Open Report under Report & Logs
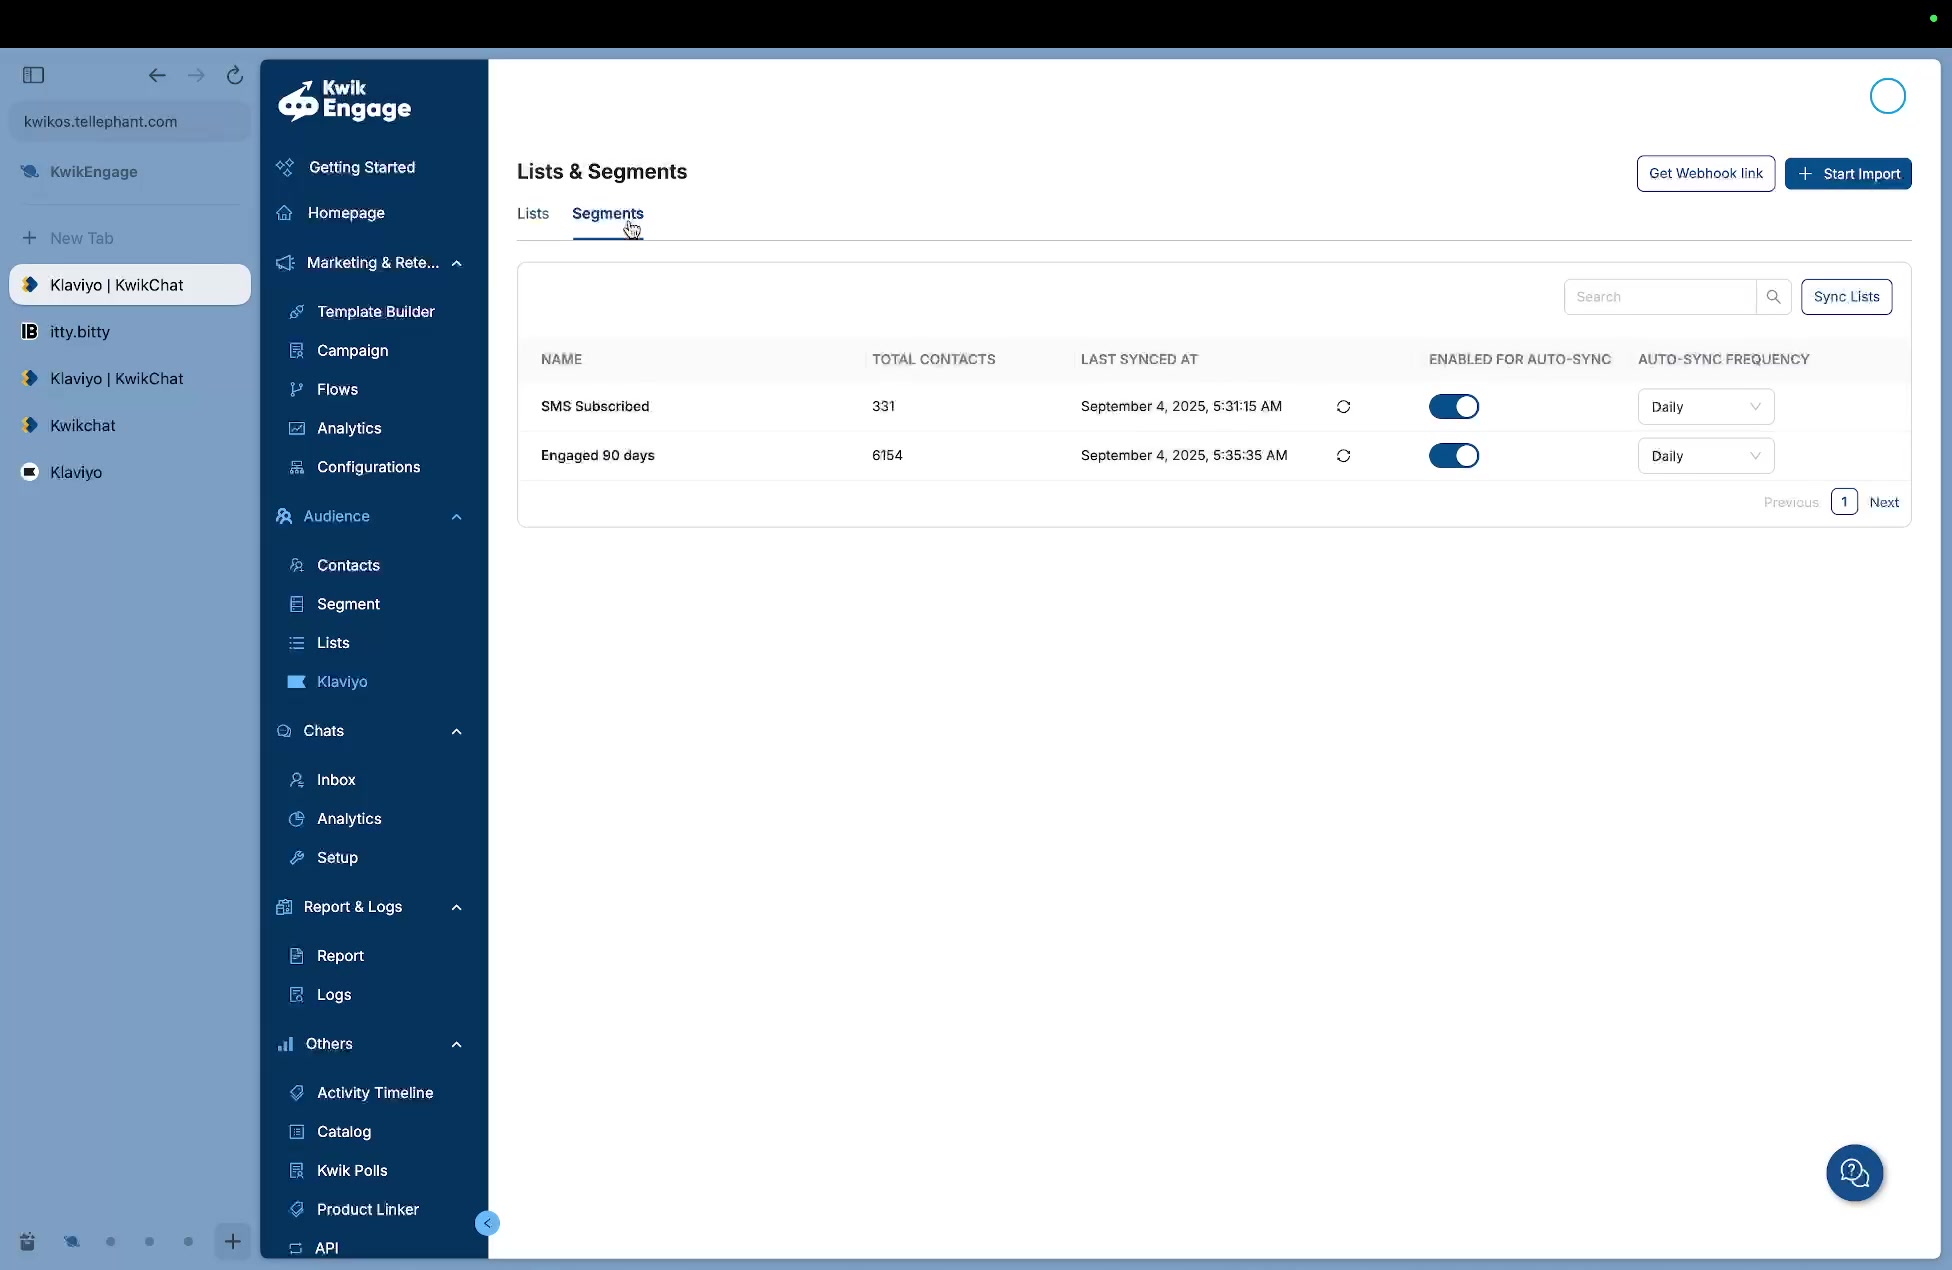Screen dimensions: 1952x1270 pyautogui.click(x=340, y=956)
